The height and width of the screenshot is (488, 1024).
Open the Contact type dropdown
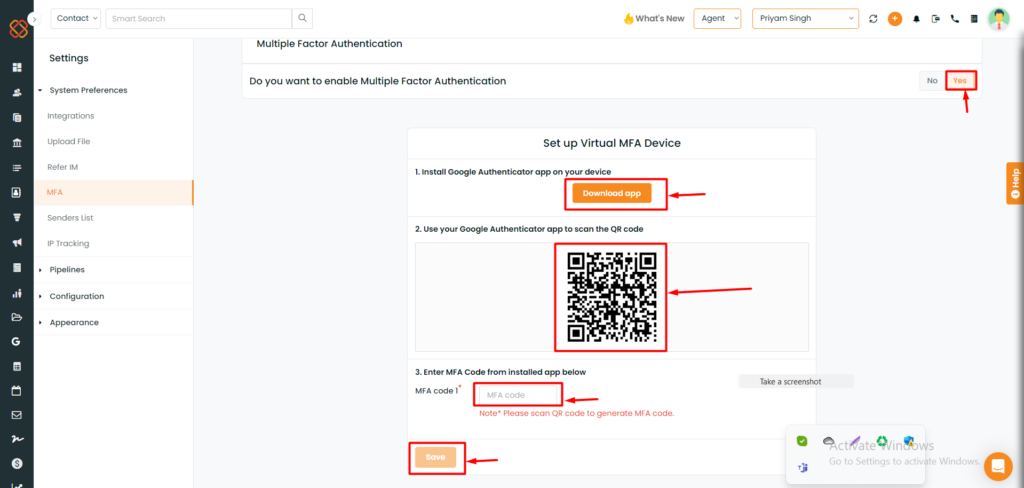[x=76, y=18]
